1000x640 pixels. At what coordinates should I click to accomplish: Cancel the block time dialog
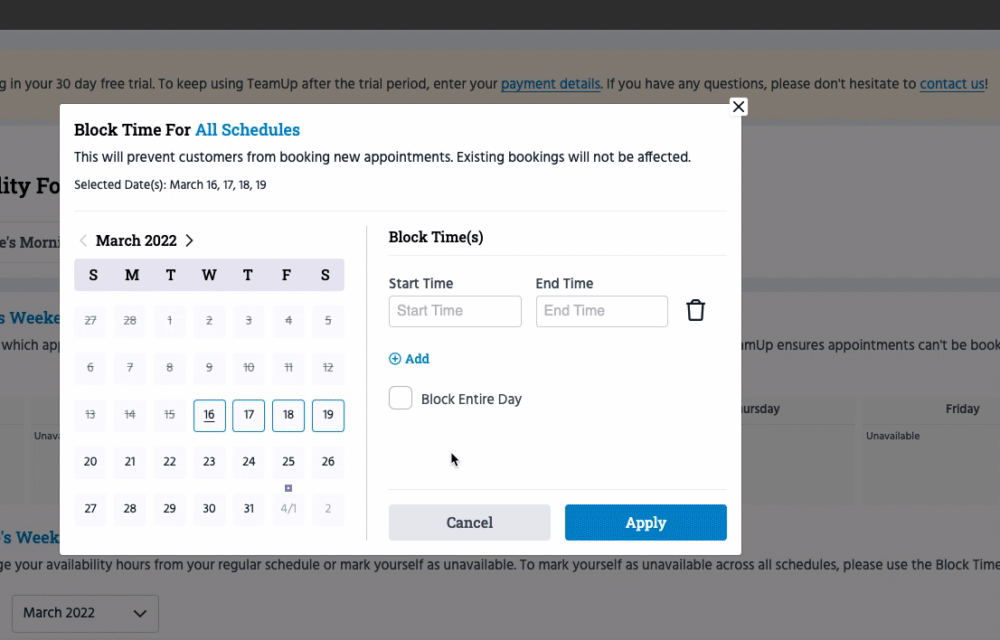coord(469,522)
